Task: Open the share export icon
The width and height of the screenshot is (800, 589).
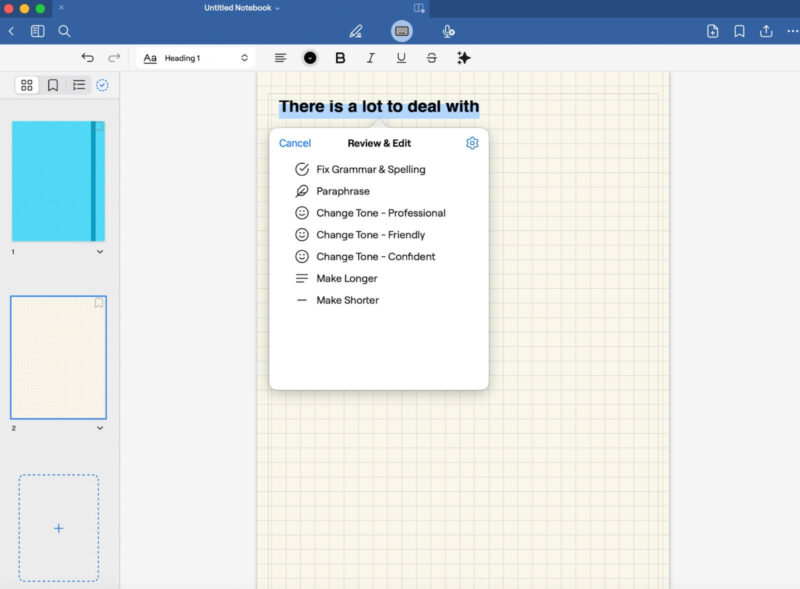Action: click(x=766, y=31)
